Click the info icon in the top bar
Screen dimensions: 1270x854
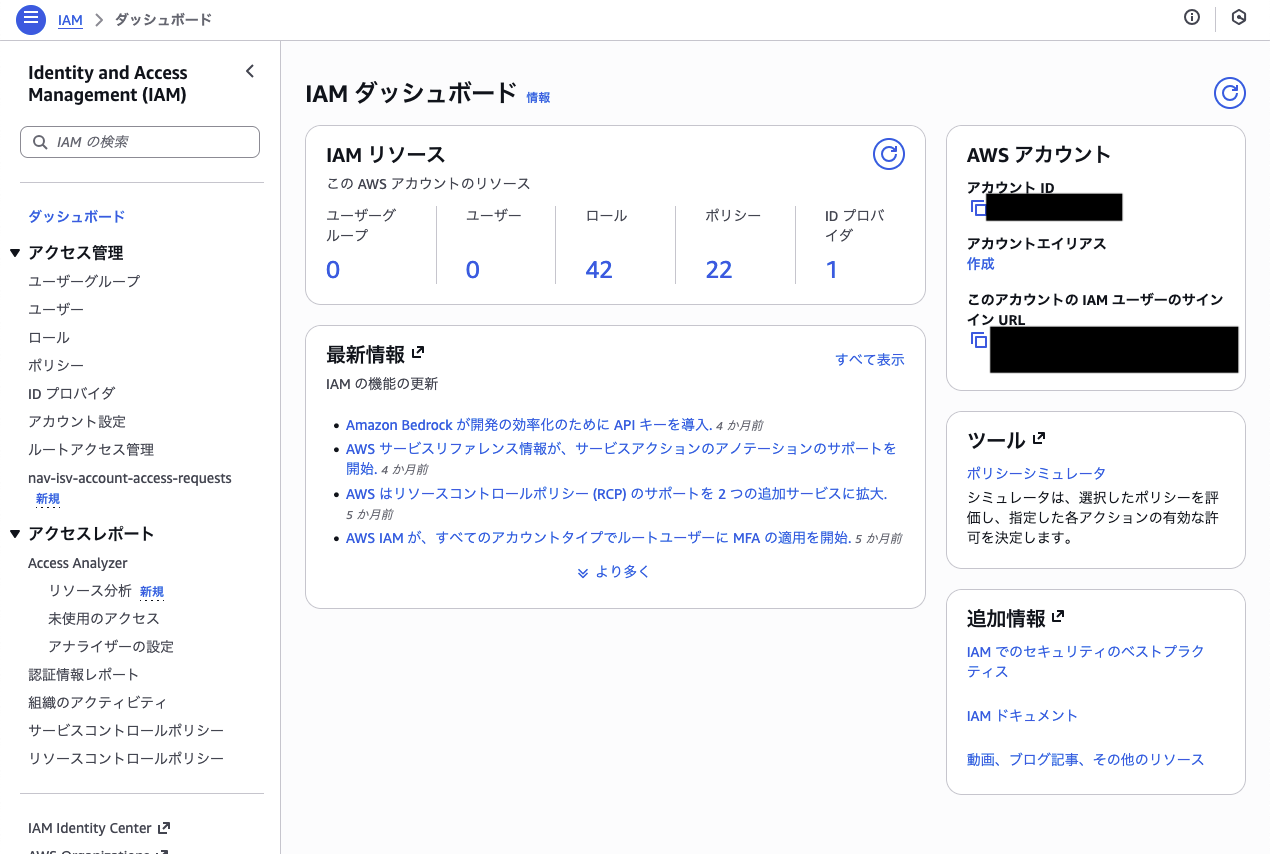tap(1191, 17)
